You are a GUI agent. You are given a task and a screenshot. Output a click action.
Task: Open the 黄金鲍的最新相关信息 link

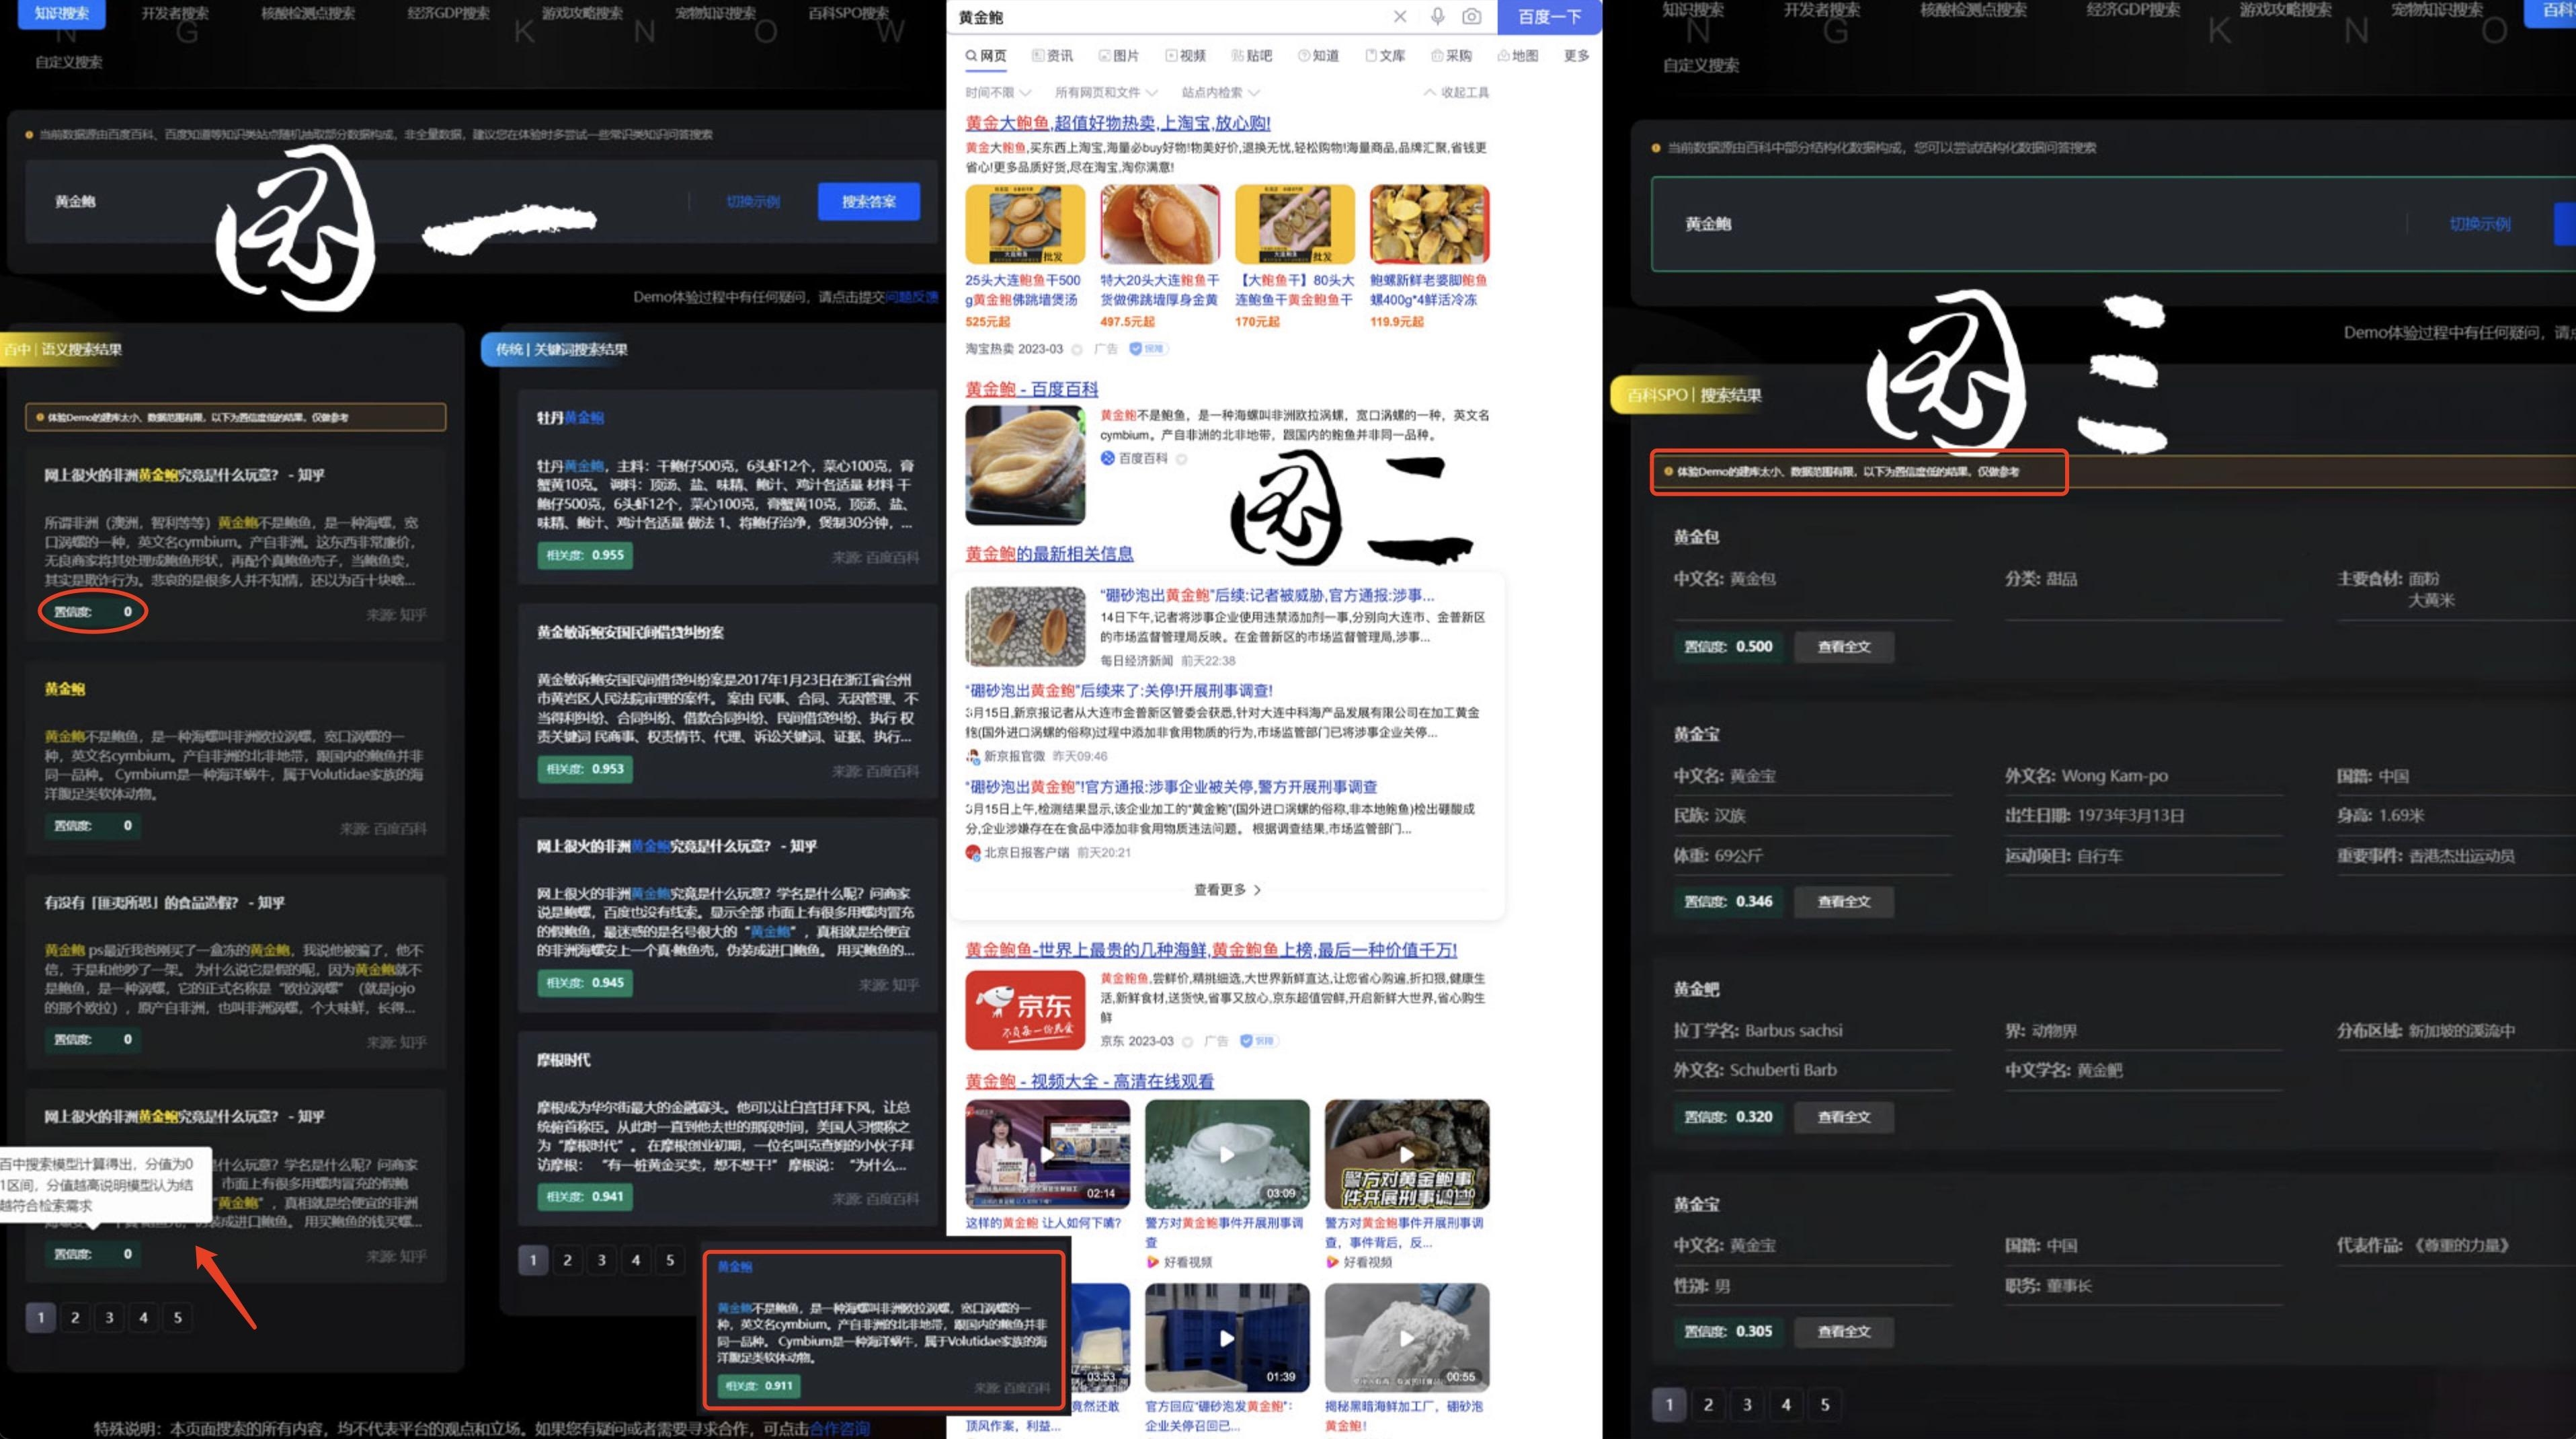coord(1049,554)
